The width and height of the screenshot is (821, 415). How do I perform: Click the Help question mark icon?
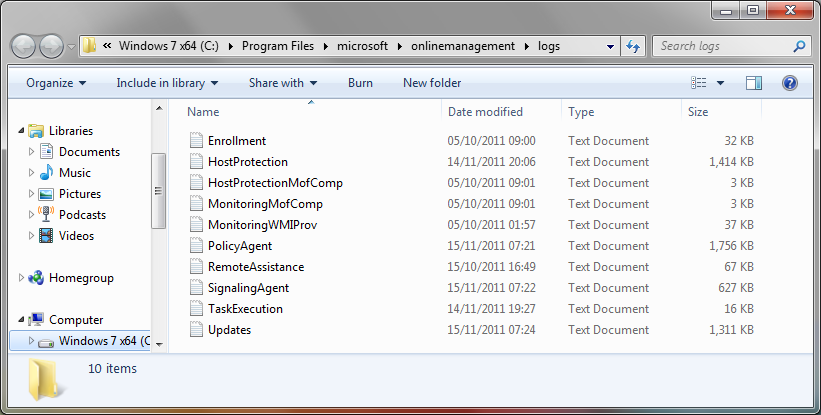coord(790,83)
